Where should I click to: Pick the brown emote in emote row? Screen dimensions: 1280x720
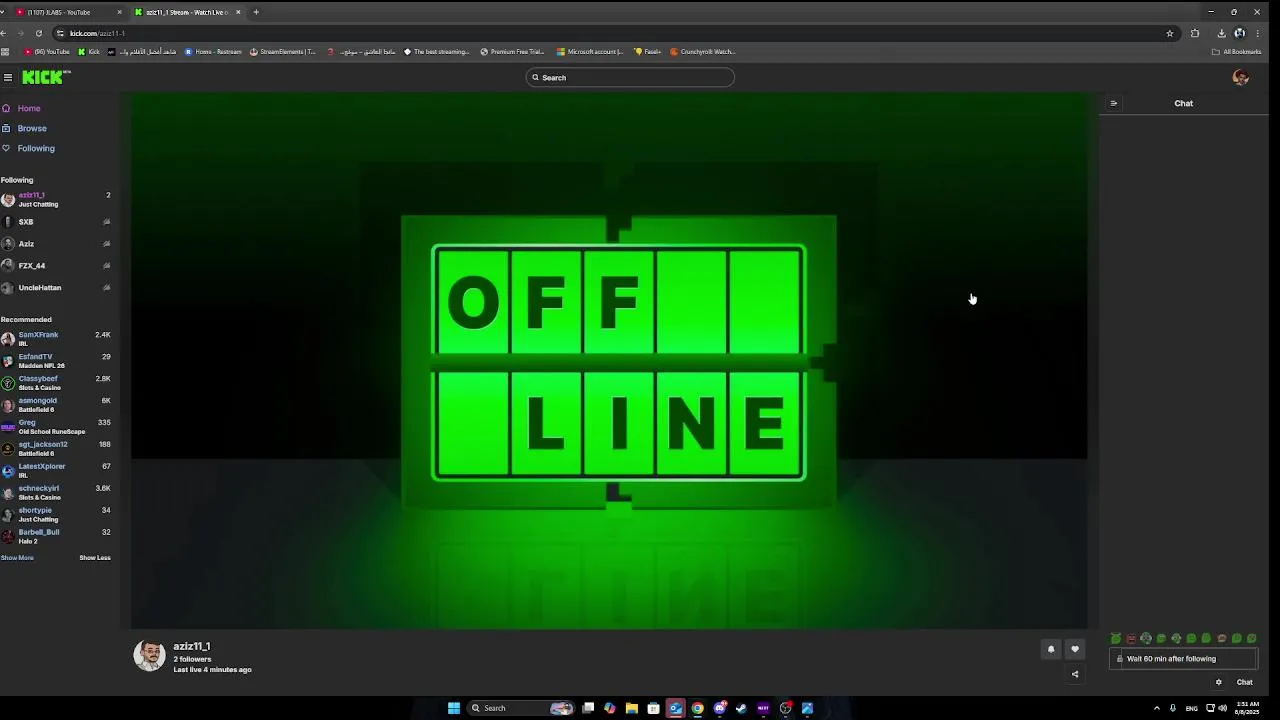(x=1221, y=638)
